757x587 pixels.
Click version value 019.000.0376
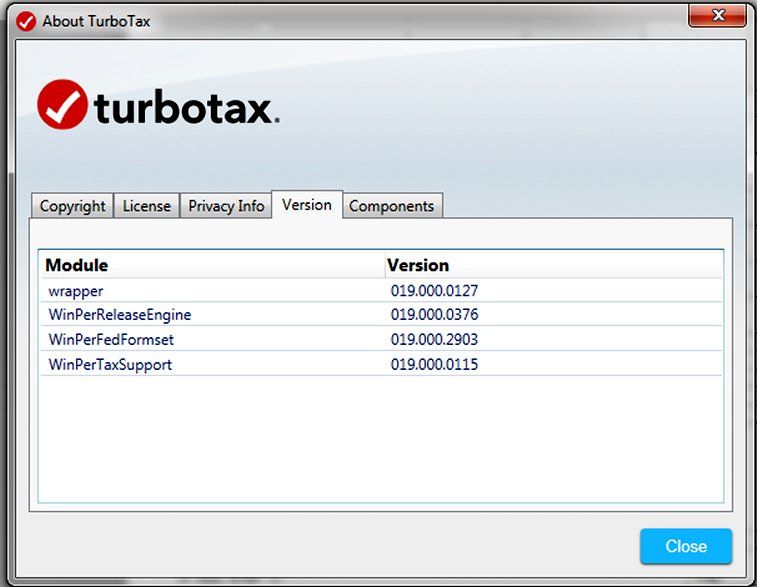(x=434, y=314)
